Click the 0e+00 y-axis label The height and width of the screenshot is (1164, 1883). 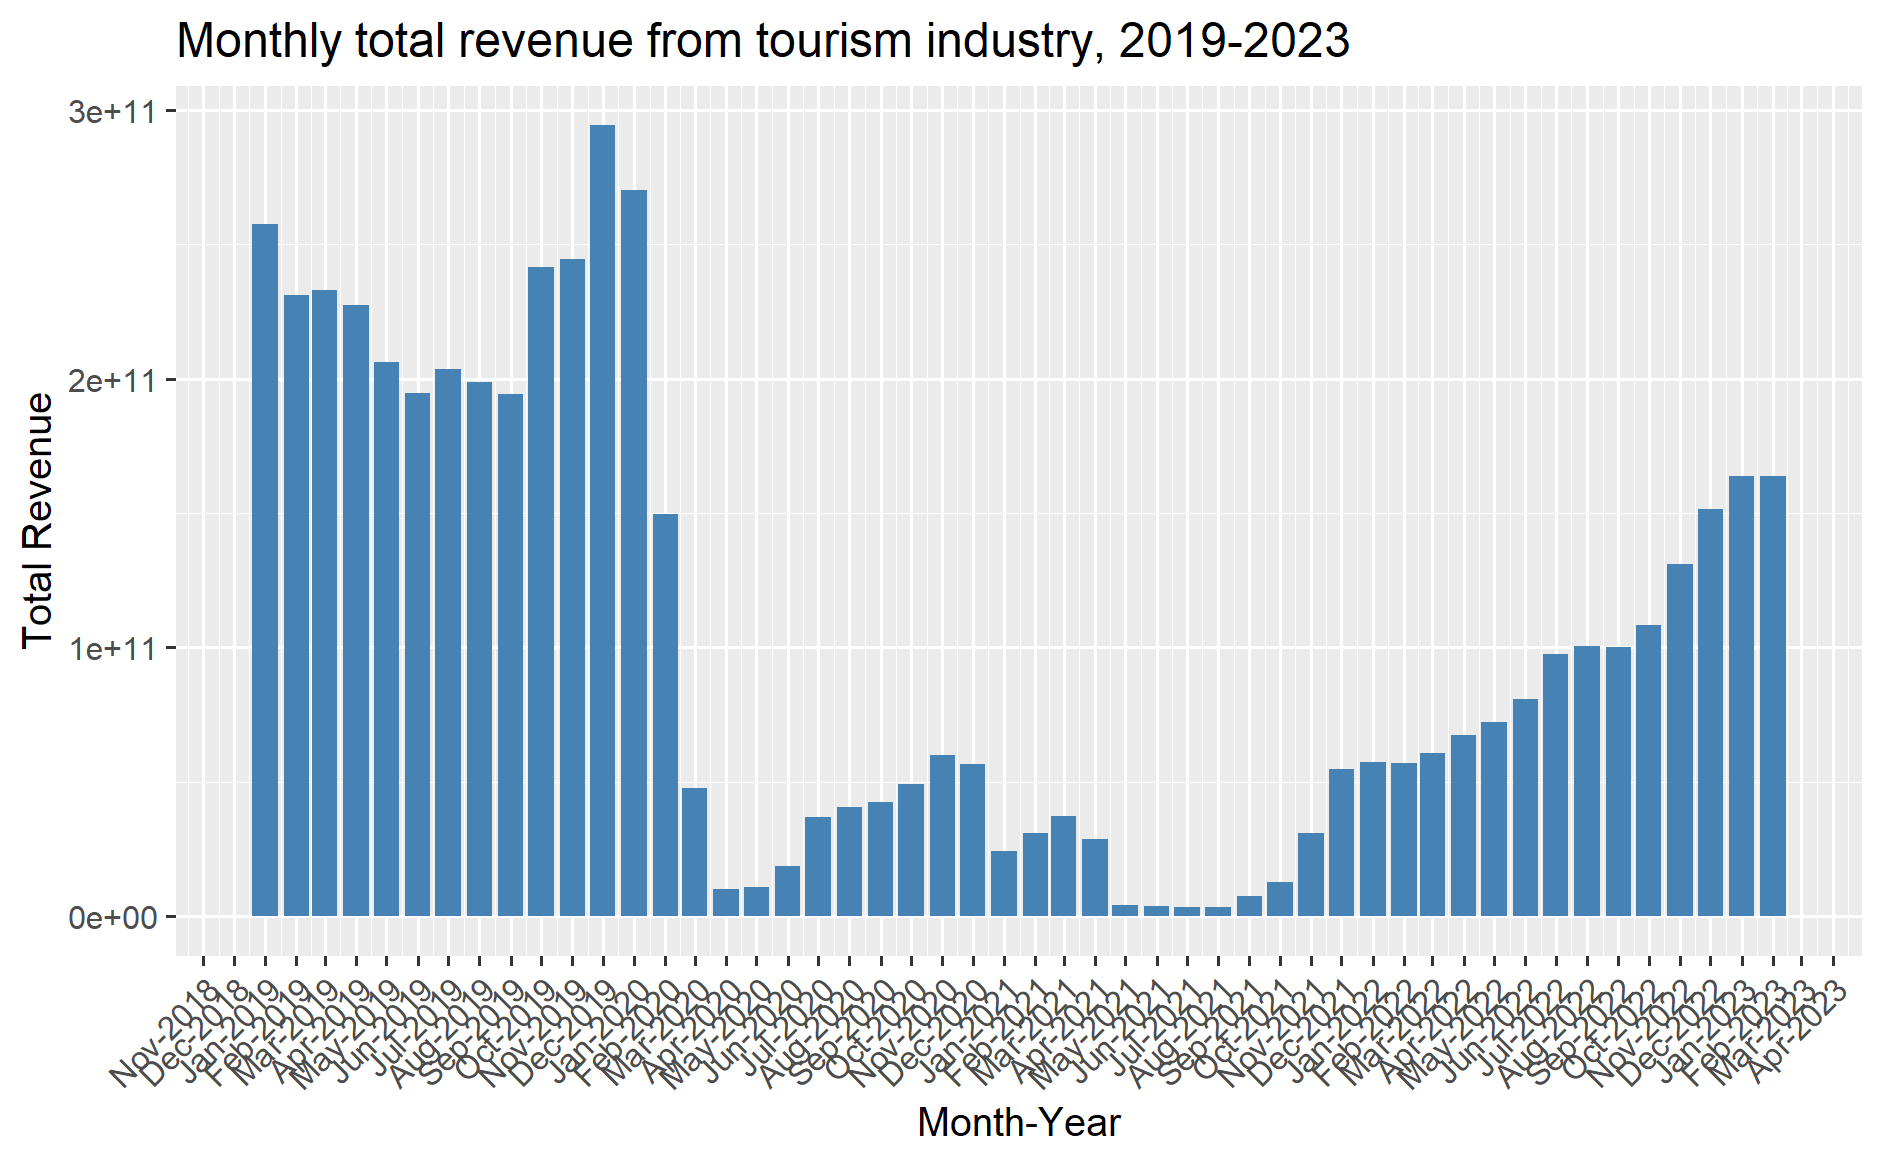[x=113, y=918]
